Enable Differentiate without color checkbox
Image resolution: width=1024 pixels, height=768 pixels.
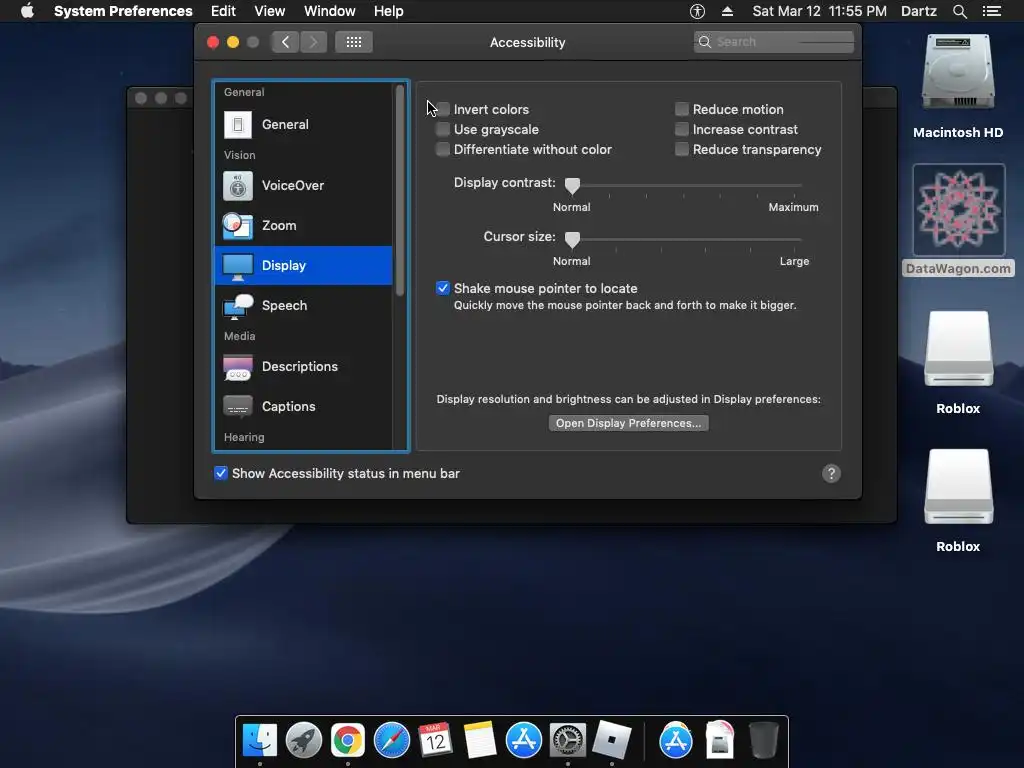tap(443, 150)
